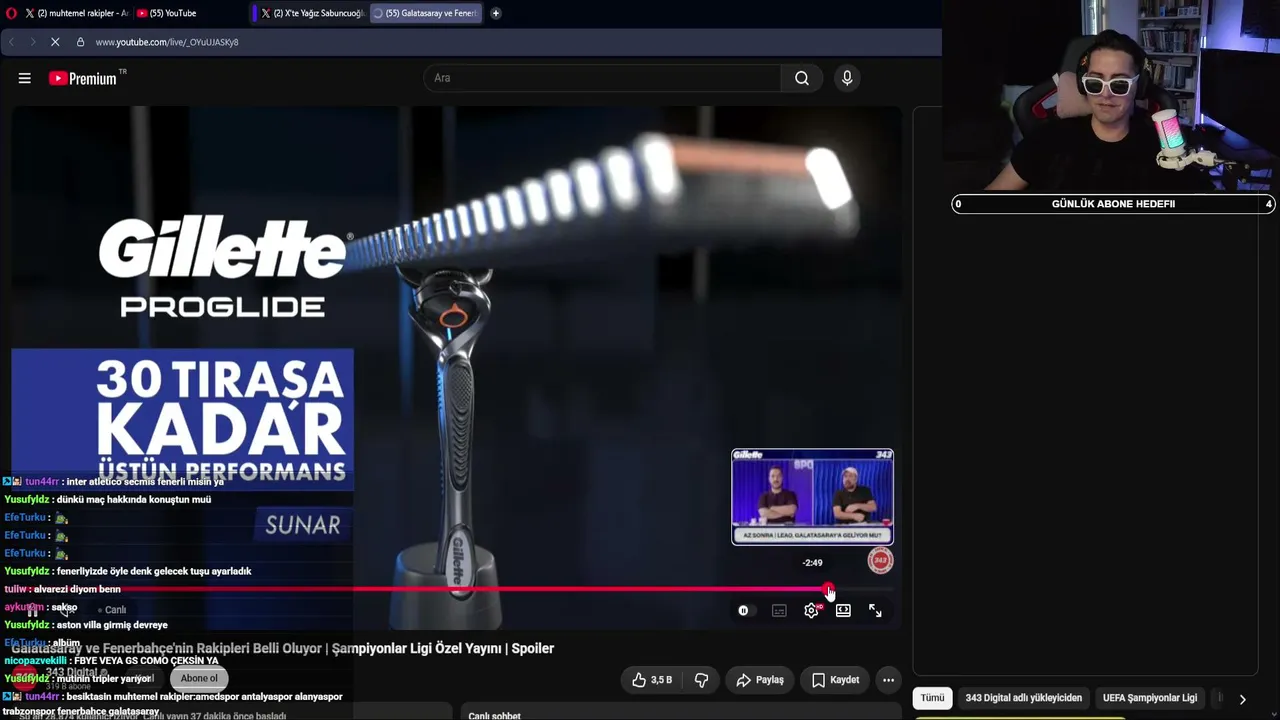Open the YouTube guide hamburger menu
The width and height of the screenshot is (1280, 720).
coord(25,78)
